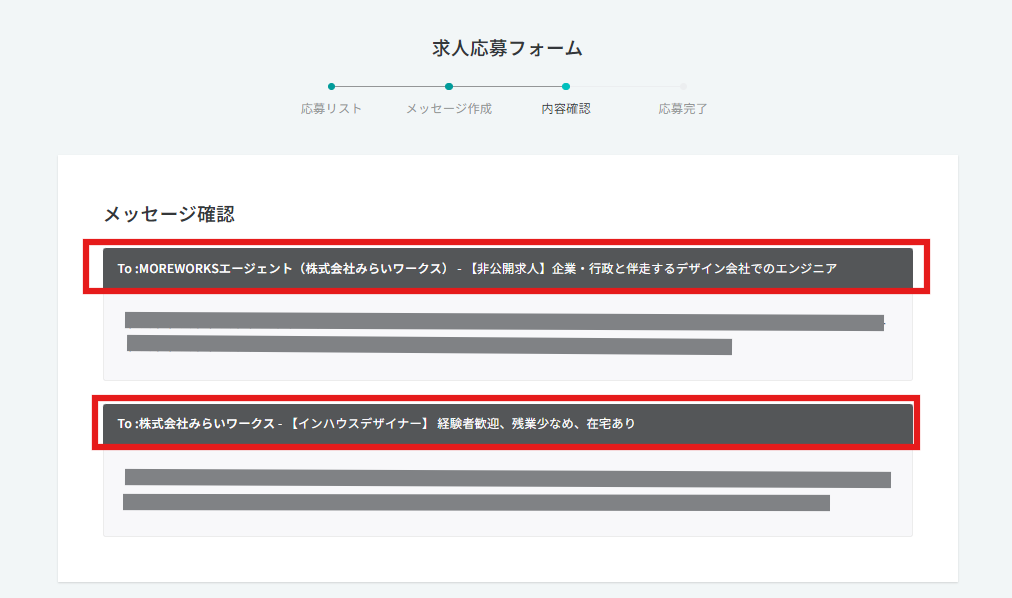
Task: Click the 内容確認 step label
Action: (x=566, y=109)
